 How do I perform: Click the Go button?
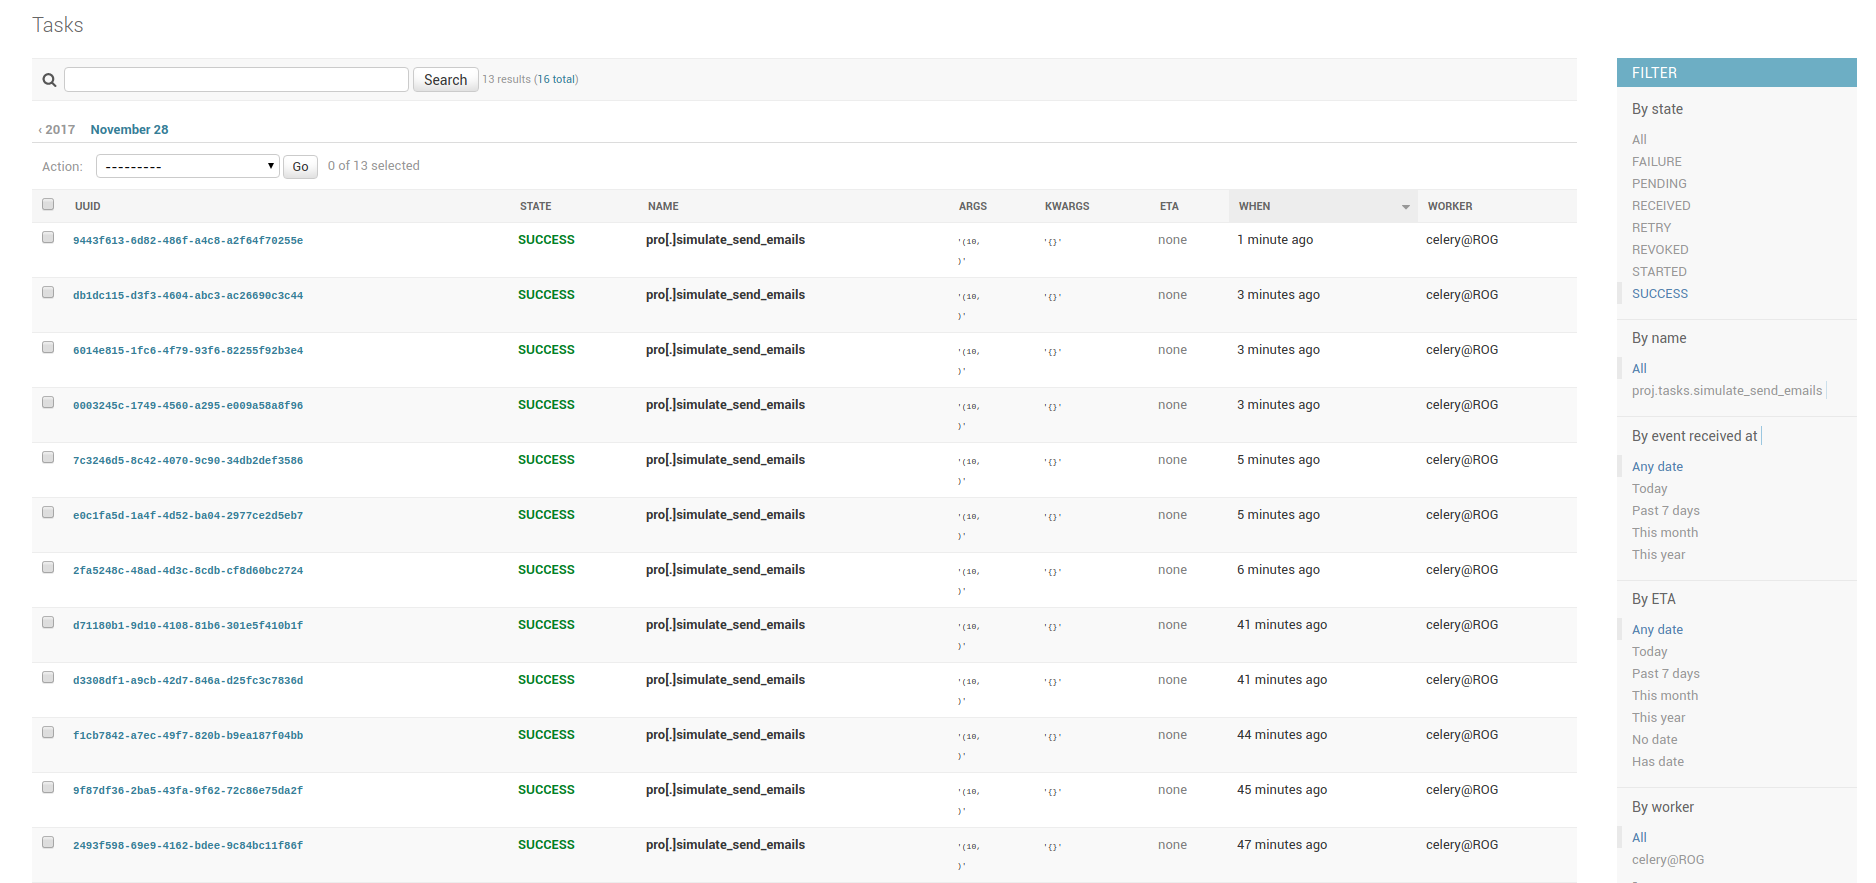300,167
